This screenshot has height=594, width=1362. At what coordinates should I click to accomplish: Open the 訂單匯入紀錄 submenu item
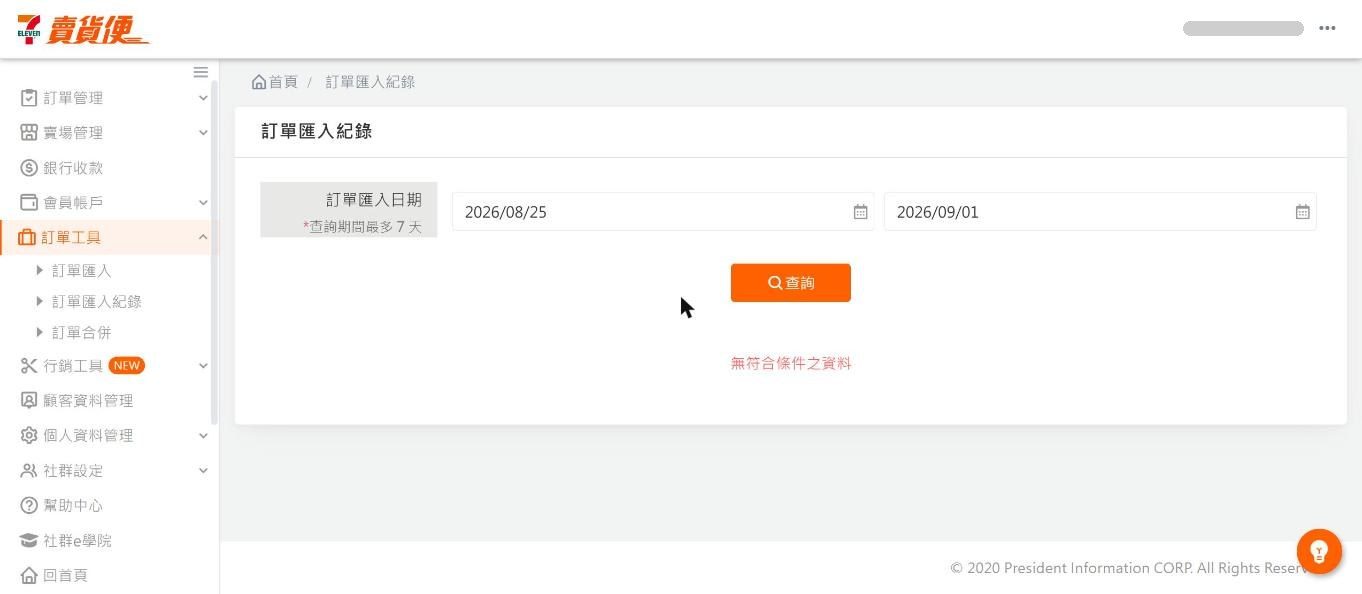point(96,301)
